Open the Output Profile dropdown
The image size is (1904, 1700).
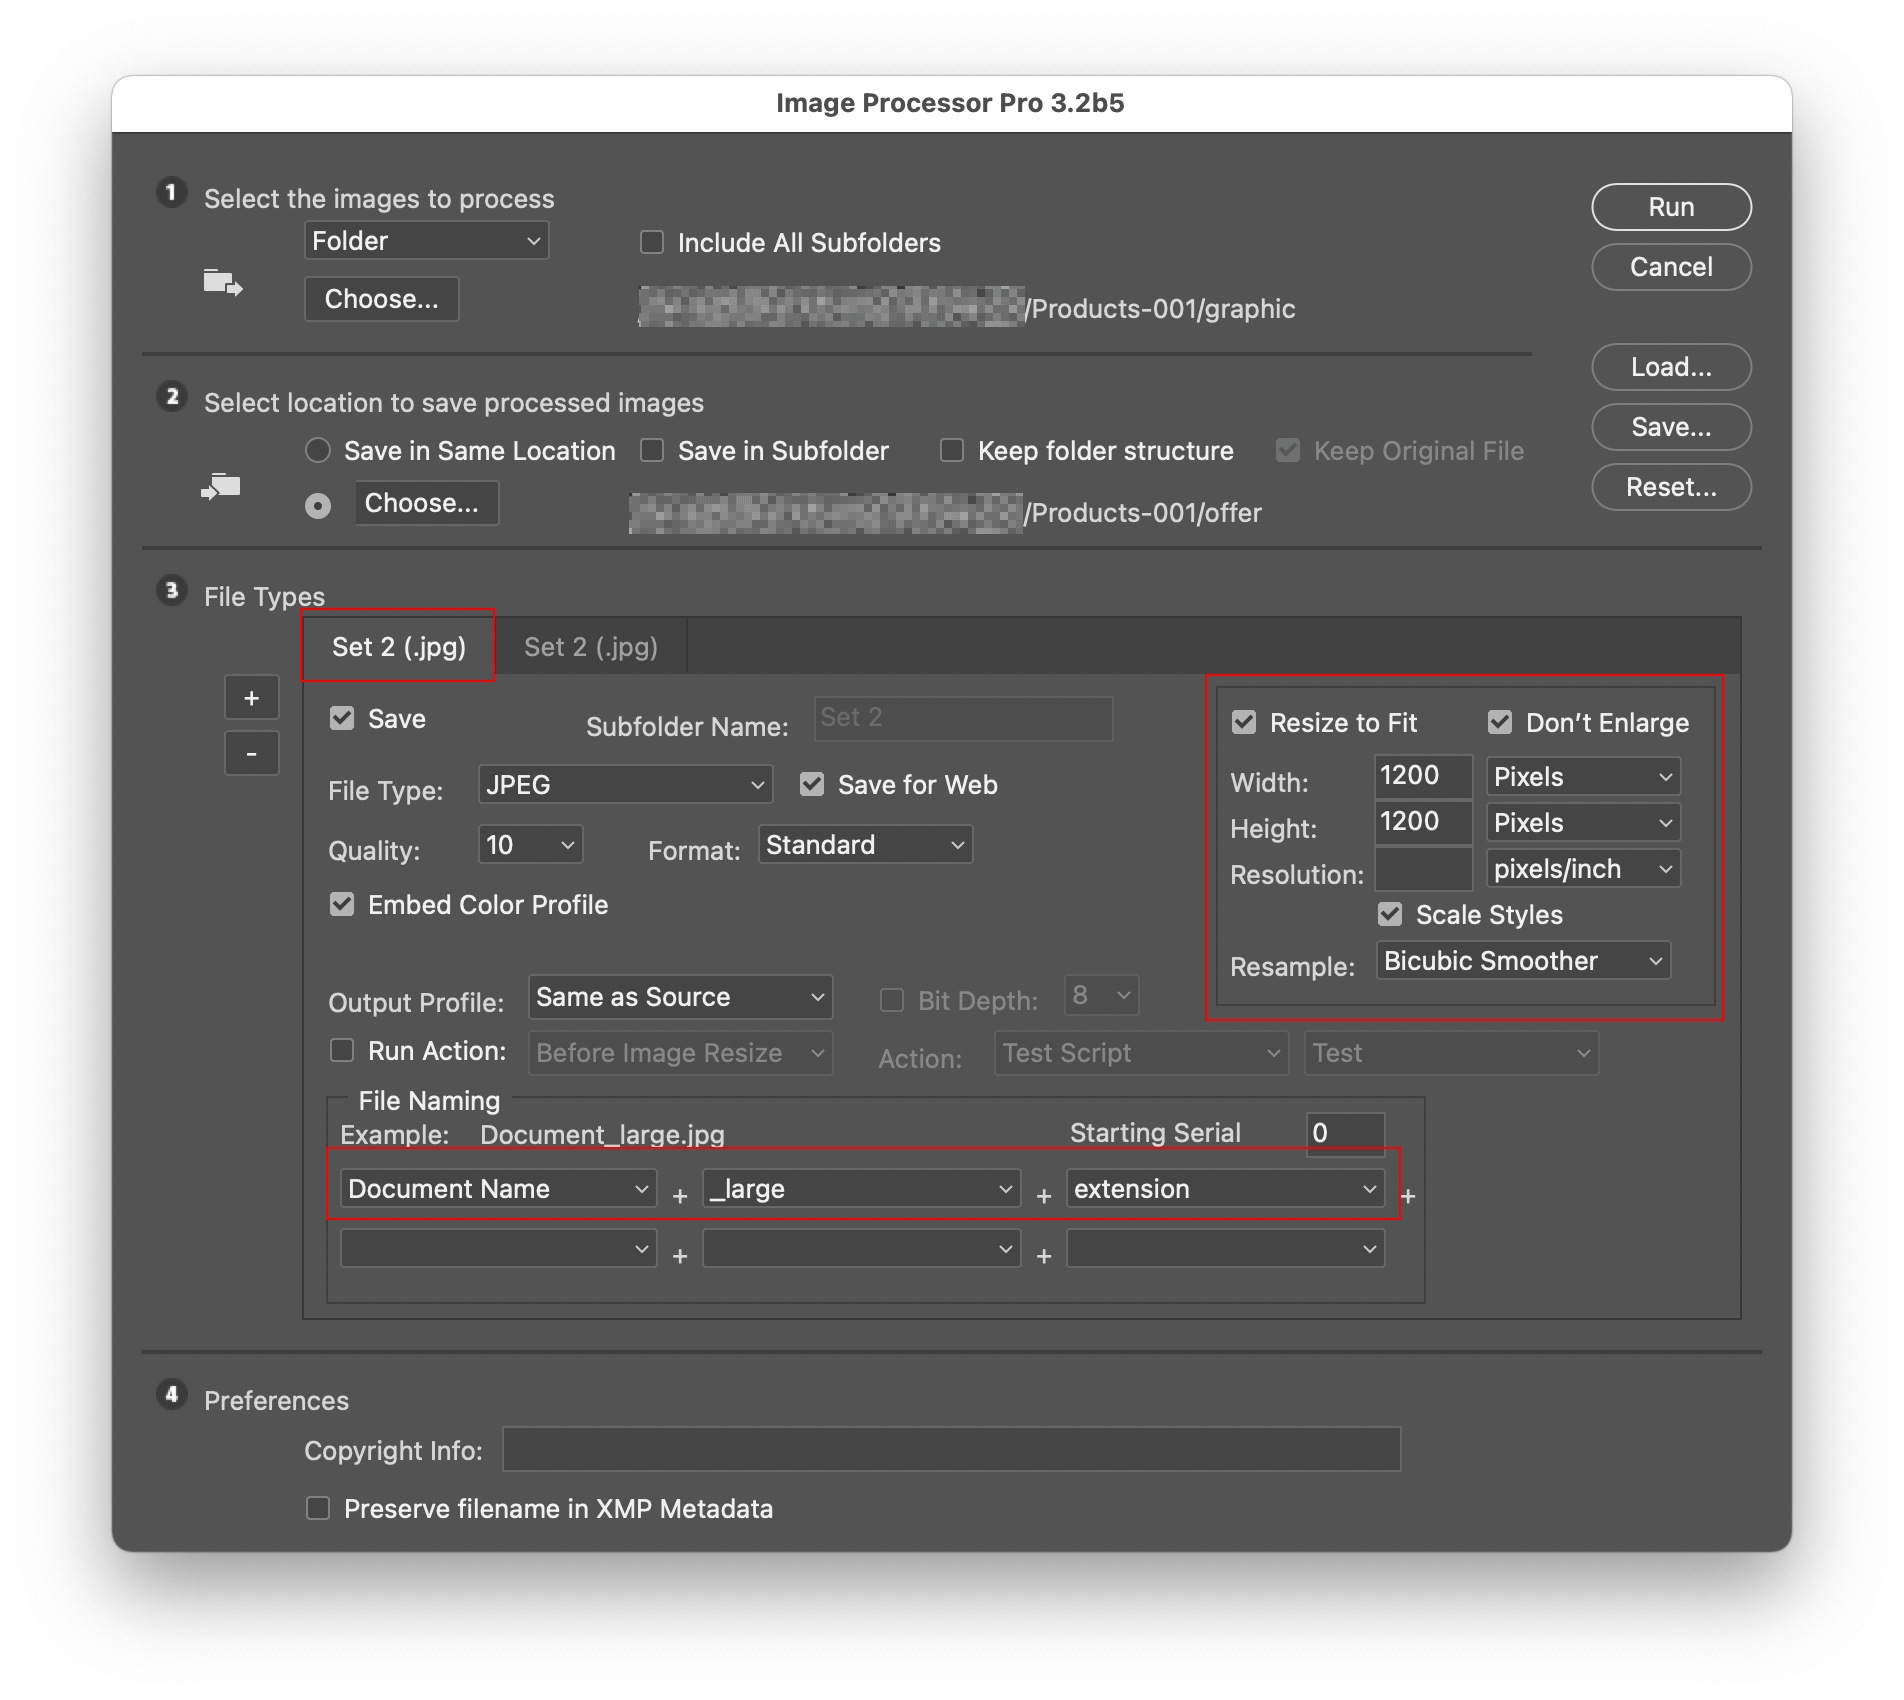click(681, 997)
